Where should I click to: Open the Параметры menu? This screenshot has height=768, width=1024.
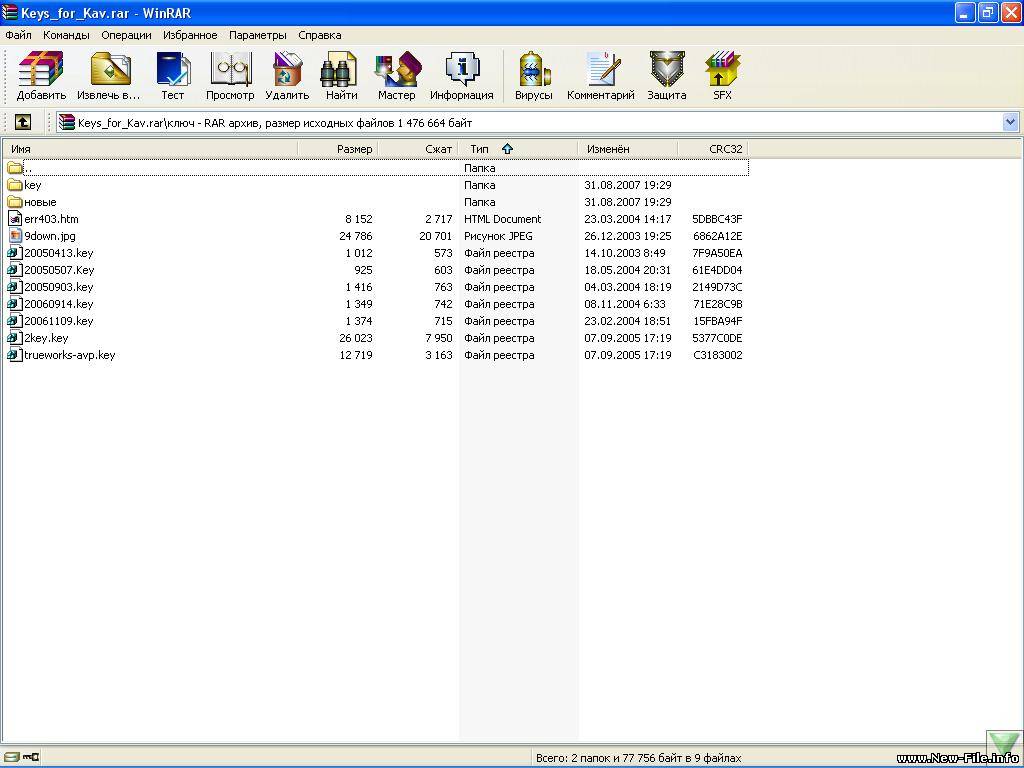pos(257,35)
